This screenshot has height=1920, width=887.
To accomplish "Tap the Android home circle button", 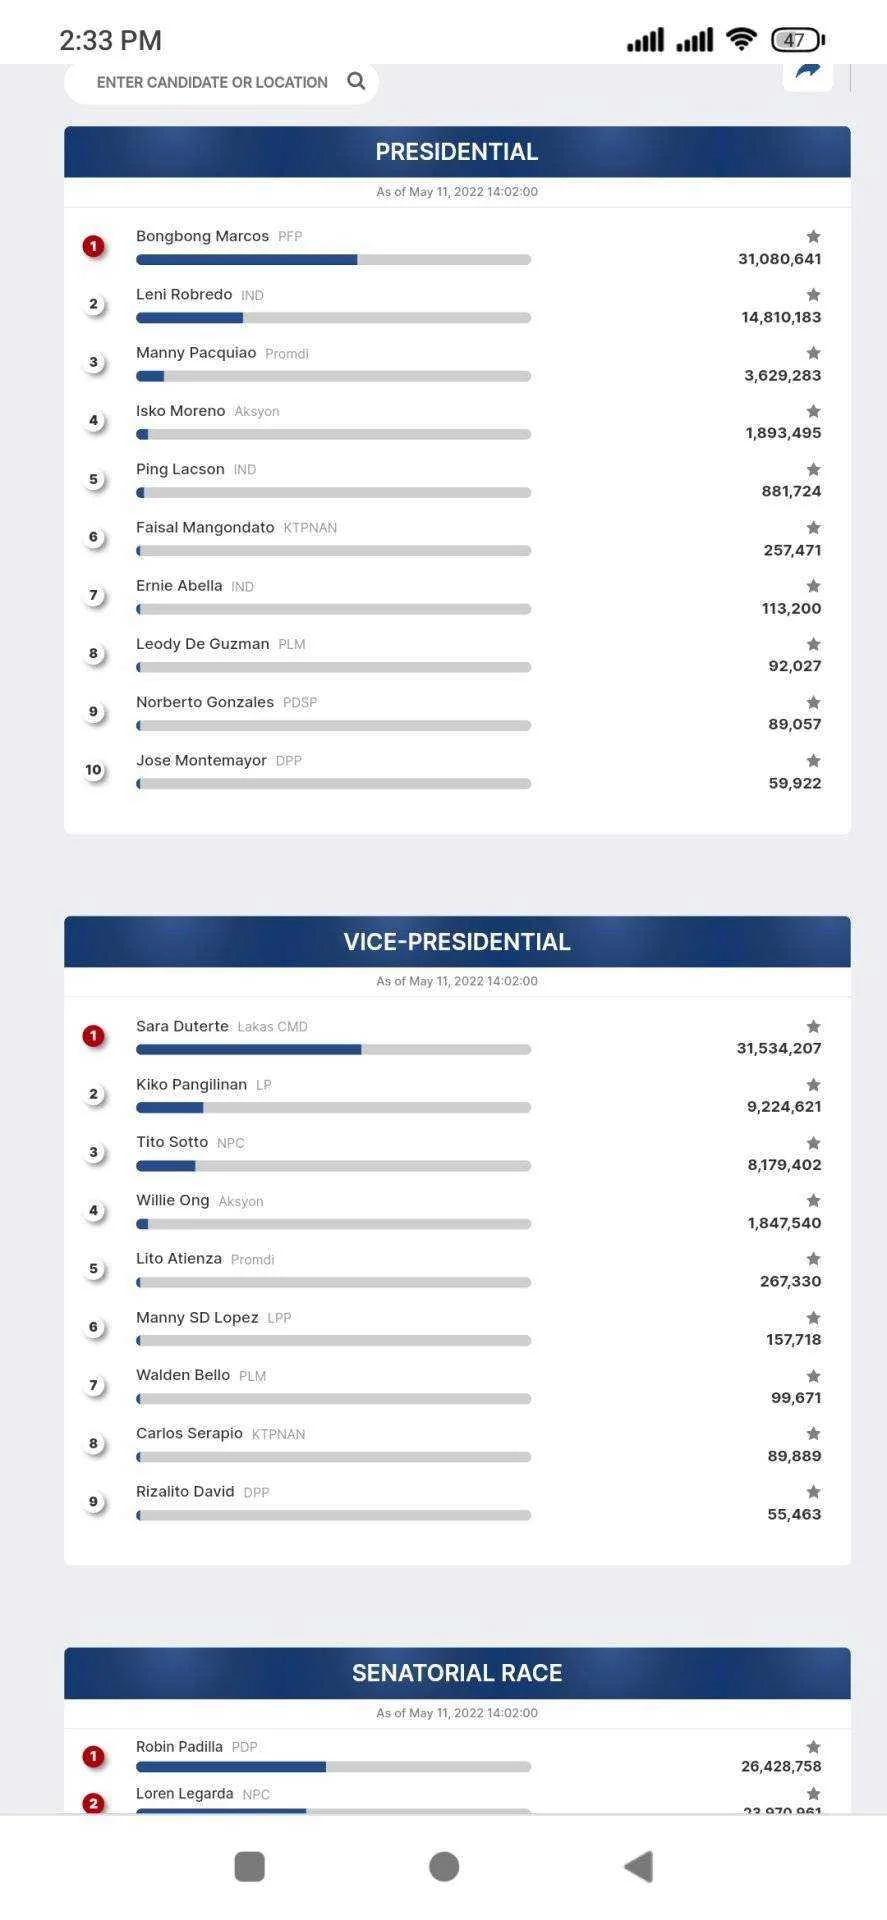I will click(444, 1866).
